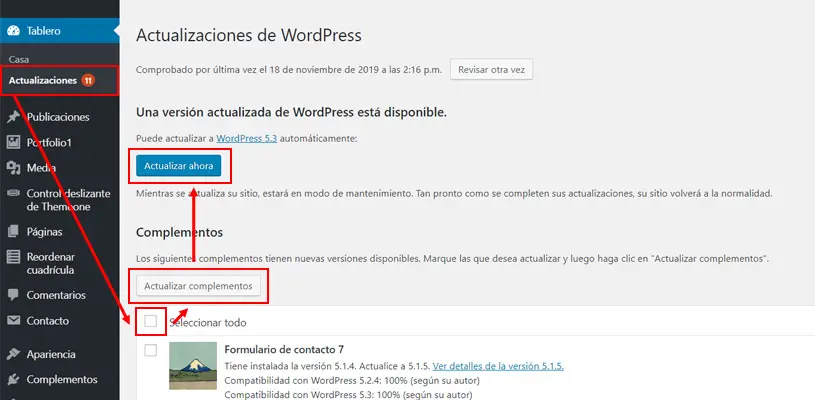Click the Contacto envelope icon
Image resolution: width=815 pixels, height=400 pixels.
tap(14, 321)
